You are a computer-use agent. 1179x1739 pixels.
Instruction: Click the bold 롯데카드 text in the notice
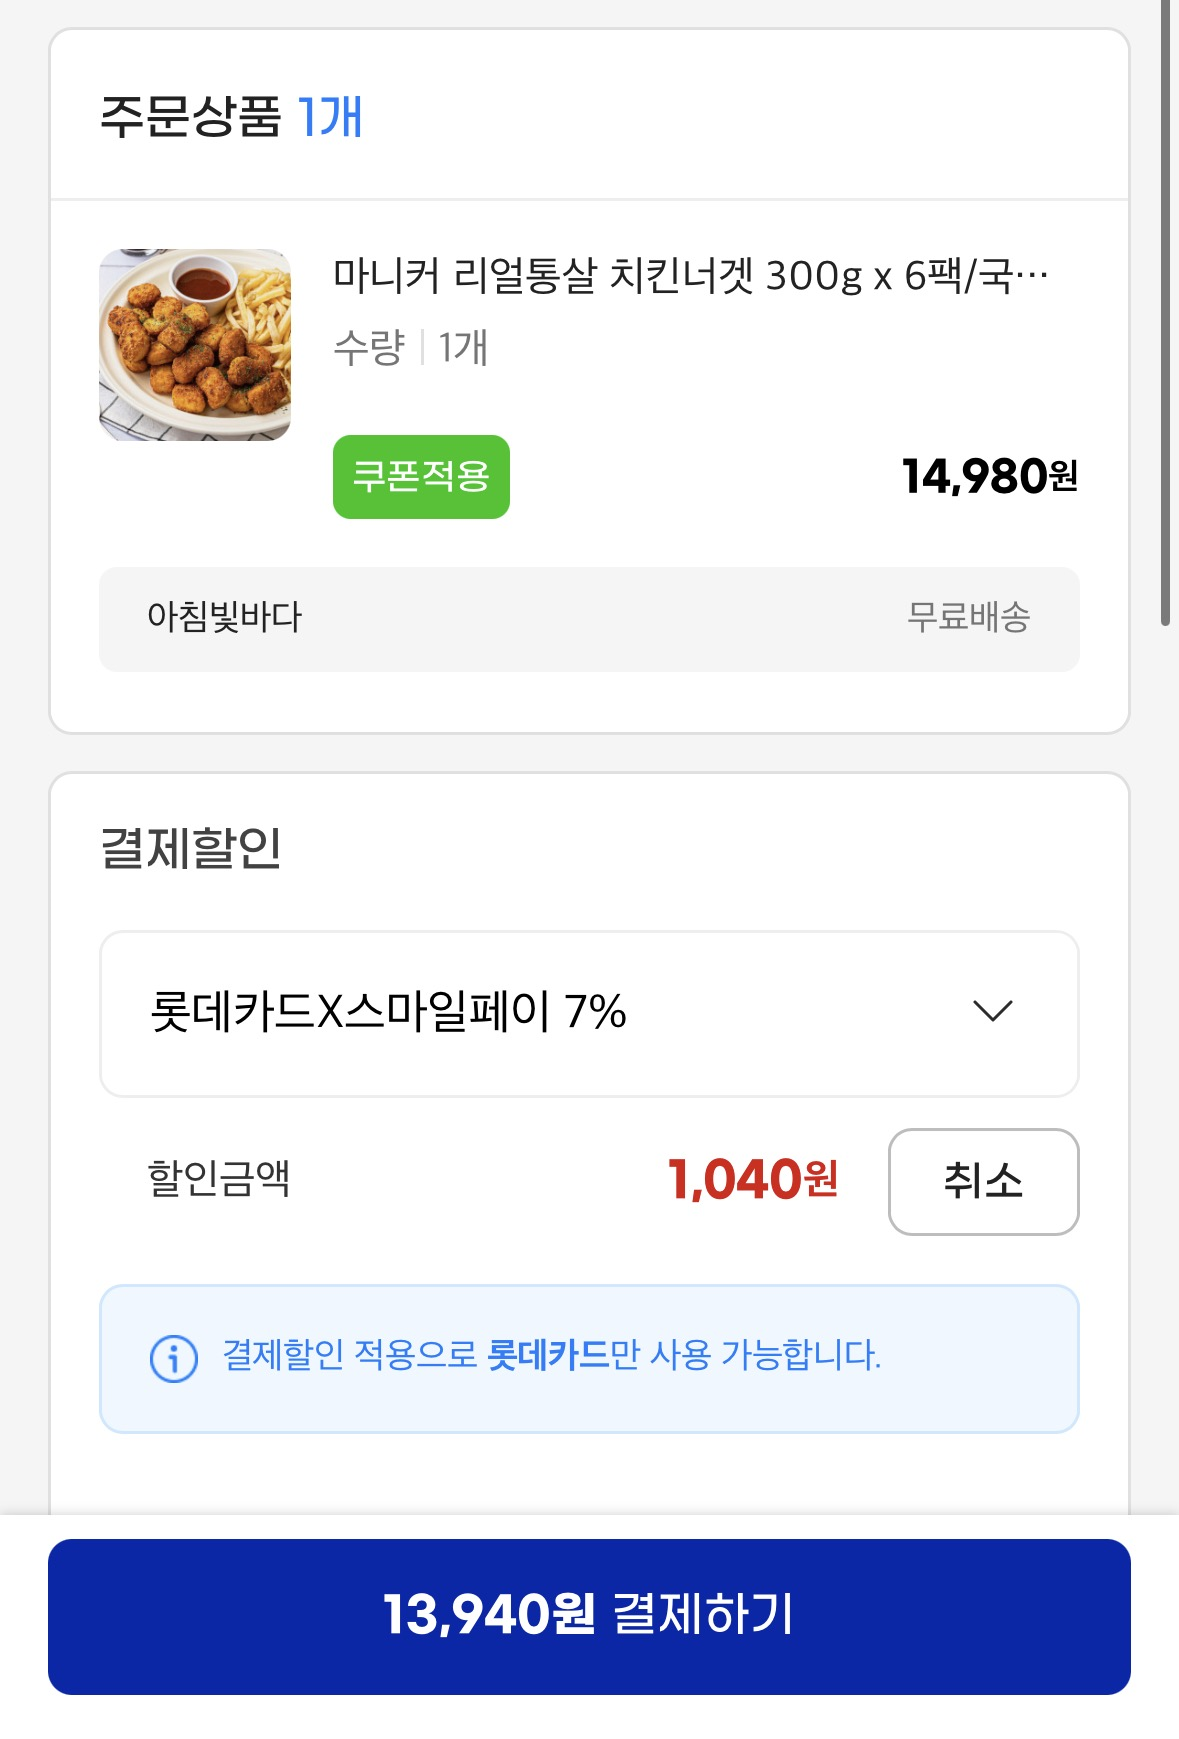548,1355
